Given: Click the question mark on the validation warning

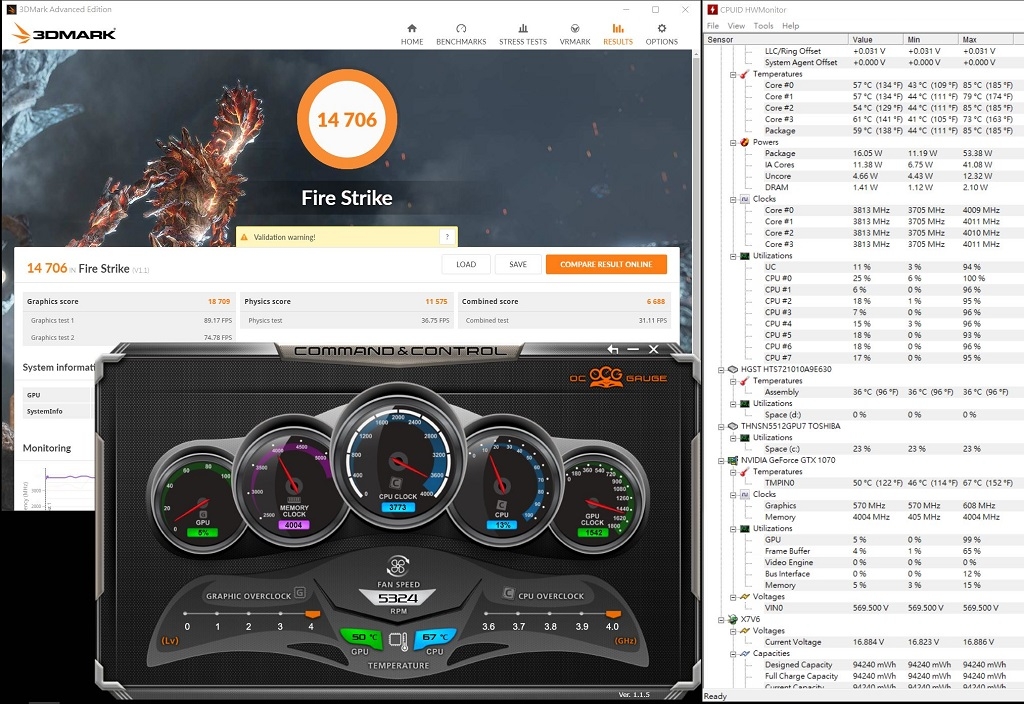Looking at the screenshot, I should point(447,236).
